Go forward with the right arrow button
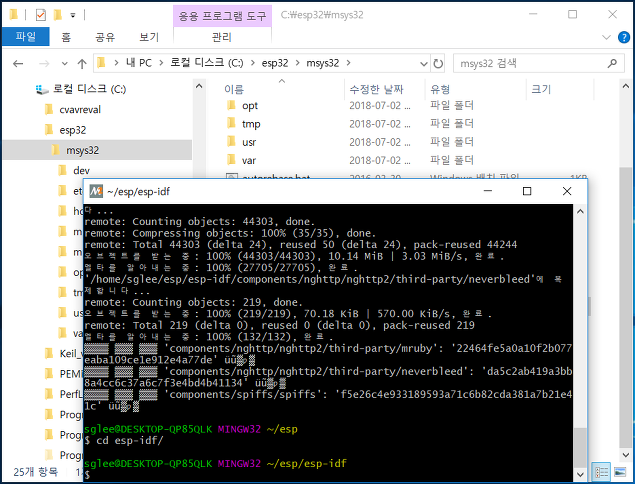635x484 pixels. click(44, 64)
